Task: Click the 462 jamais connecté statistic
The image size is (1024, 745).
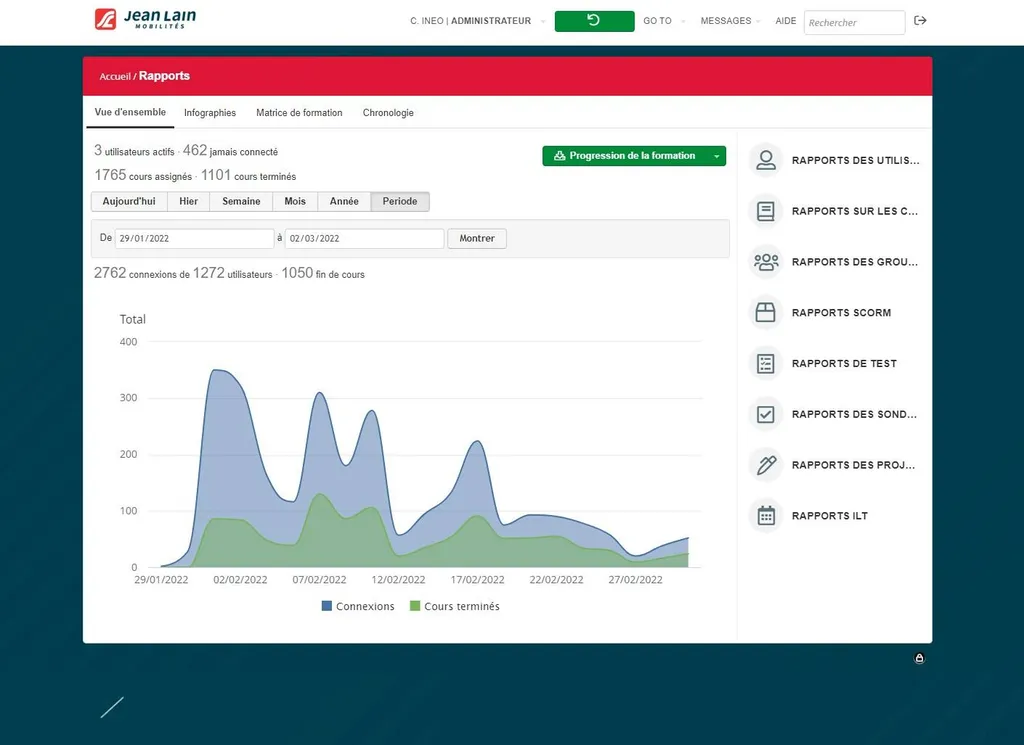Action: 230,151
